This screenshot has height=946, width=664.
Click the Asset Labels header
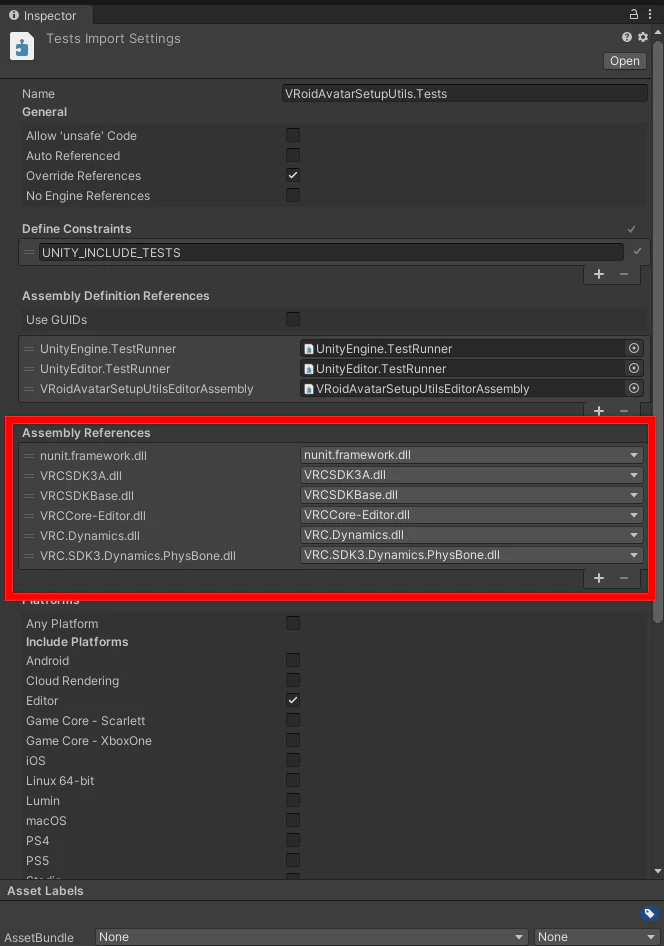click(45, 890)
